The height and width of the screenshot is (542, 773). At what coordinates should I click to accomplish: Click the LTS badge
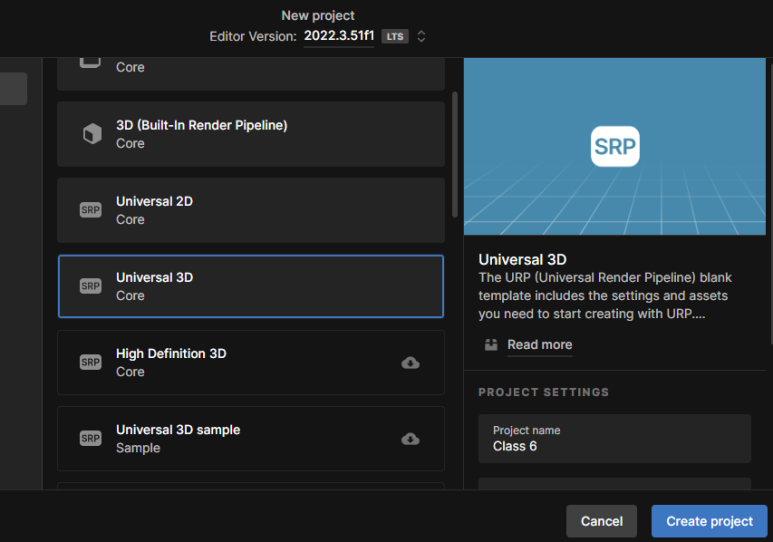[395, 36]
